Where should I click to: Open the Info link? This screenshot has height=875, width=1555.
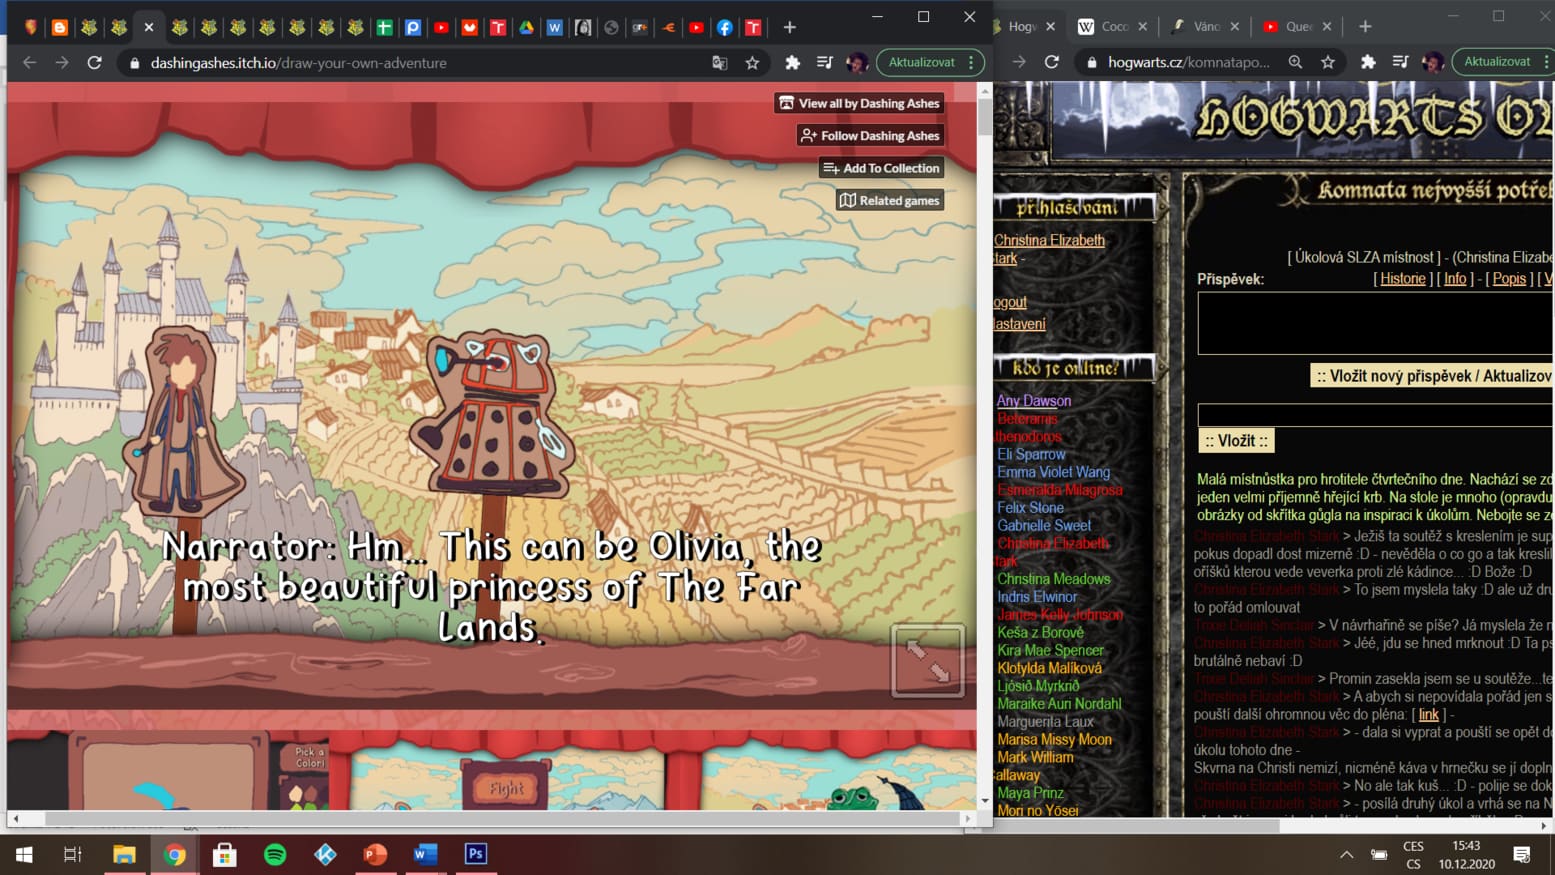(1455, 279)
